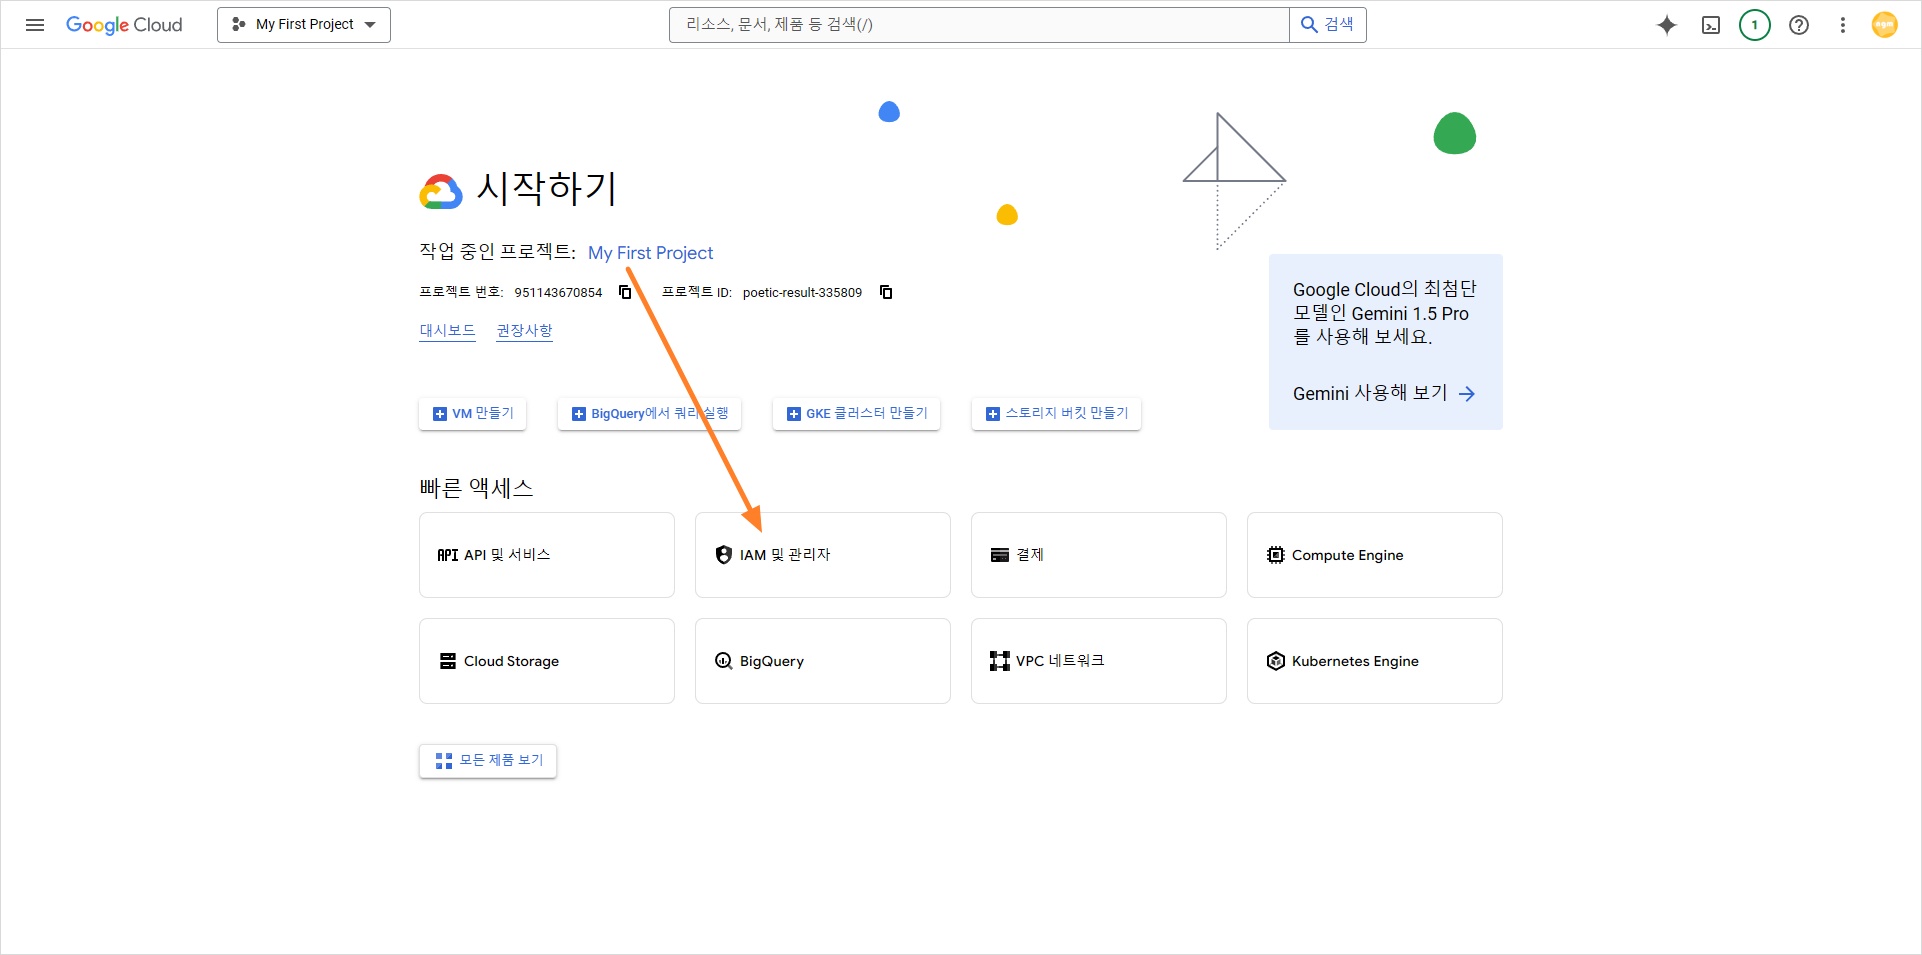Click the API icon in API 및 서비스
The width and height of the screenshot is (1922, 955).
[x=448, y=555]
